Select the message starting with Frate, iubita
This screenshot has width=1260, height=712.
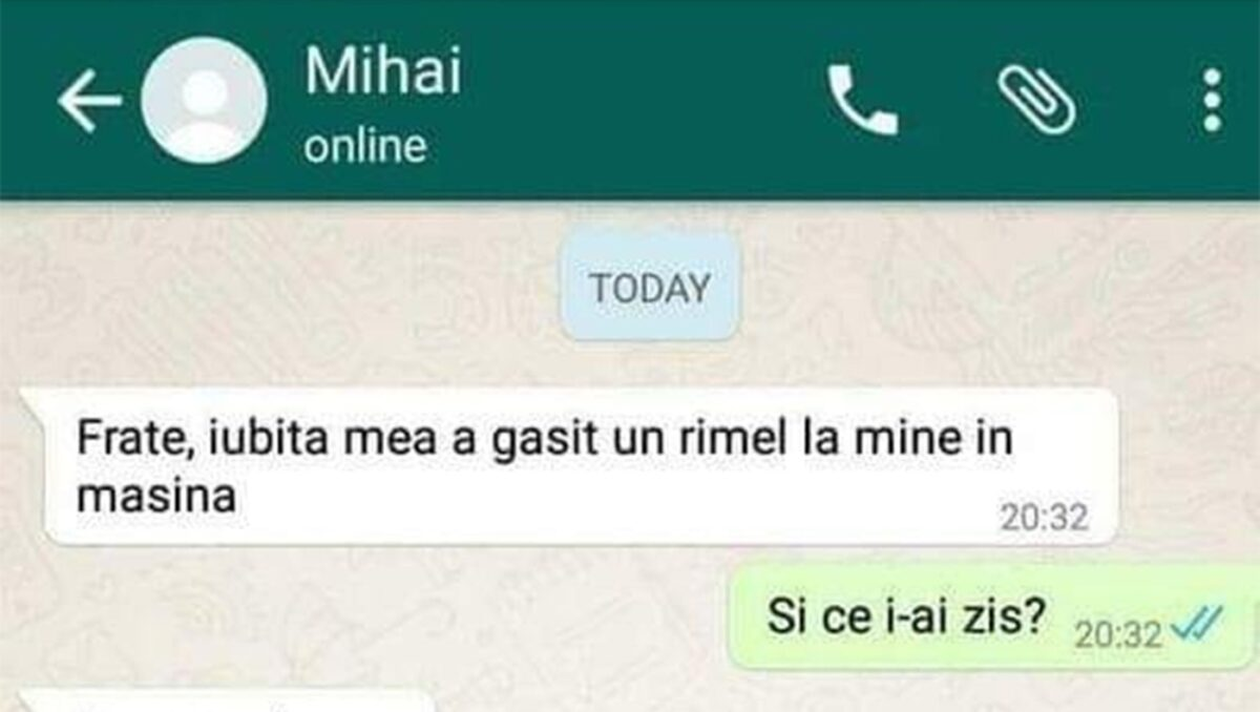[578, 467]
